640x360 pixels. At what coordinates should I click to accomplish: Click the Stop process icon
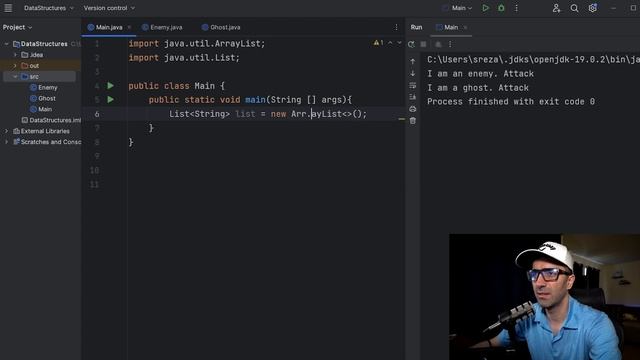(424, 44)
